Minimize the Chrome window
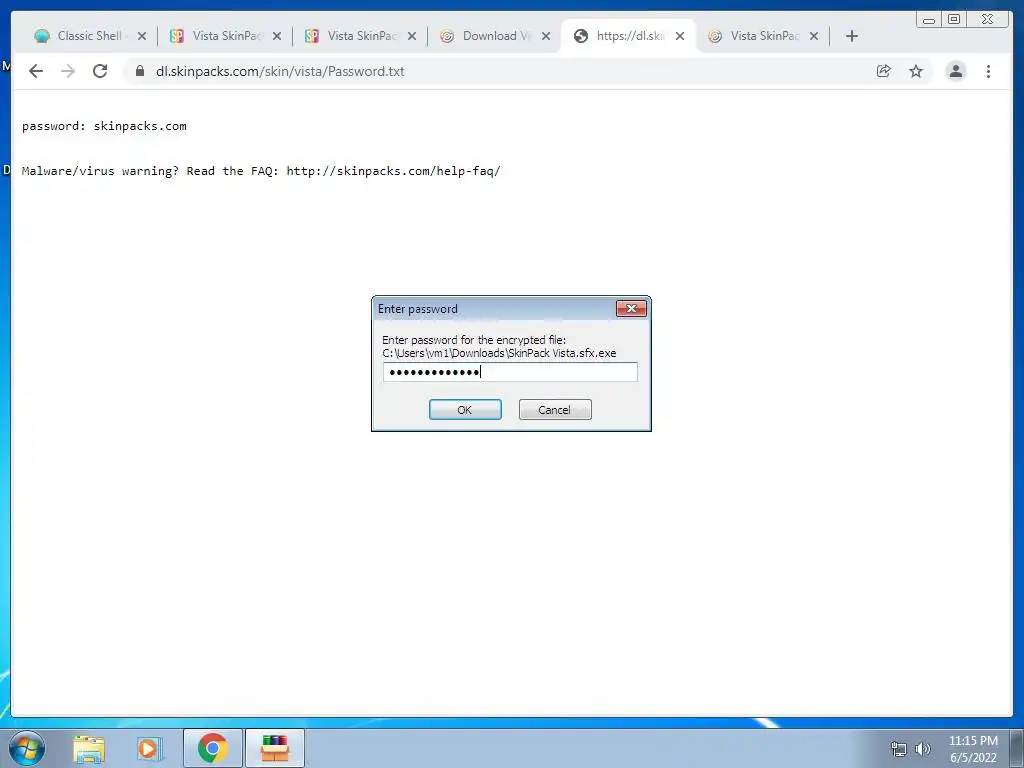This screenshot has height=768, width=1024. coord(929,20)
